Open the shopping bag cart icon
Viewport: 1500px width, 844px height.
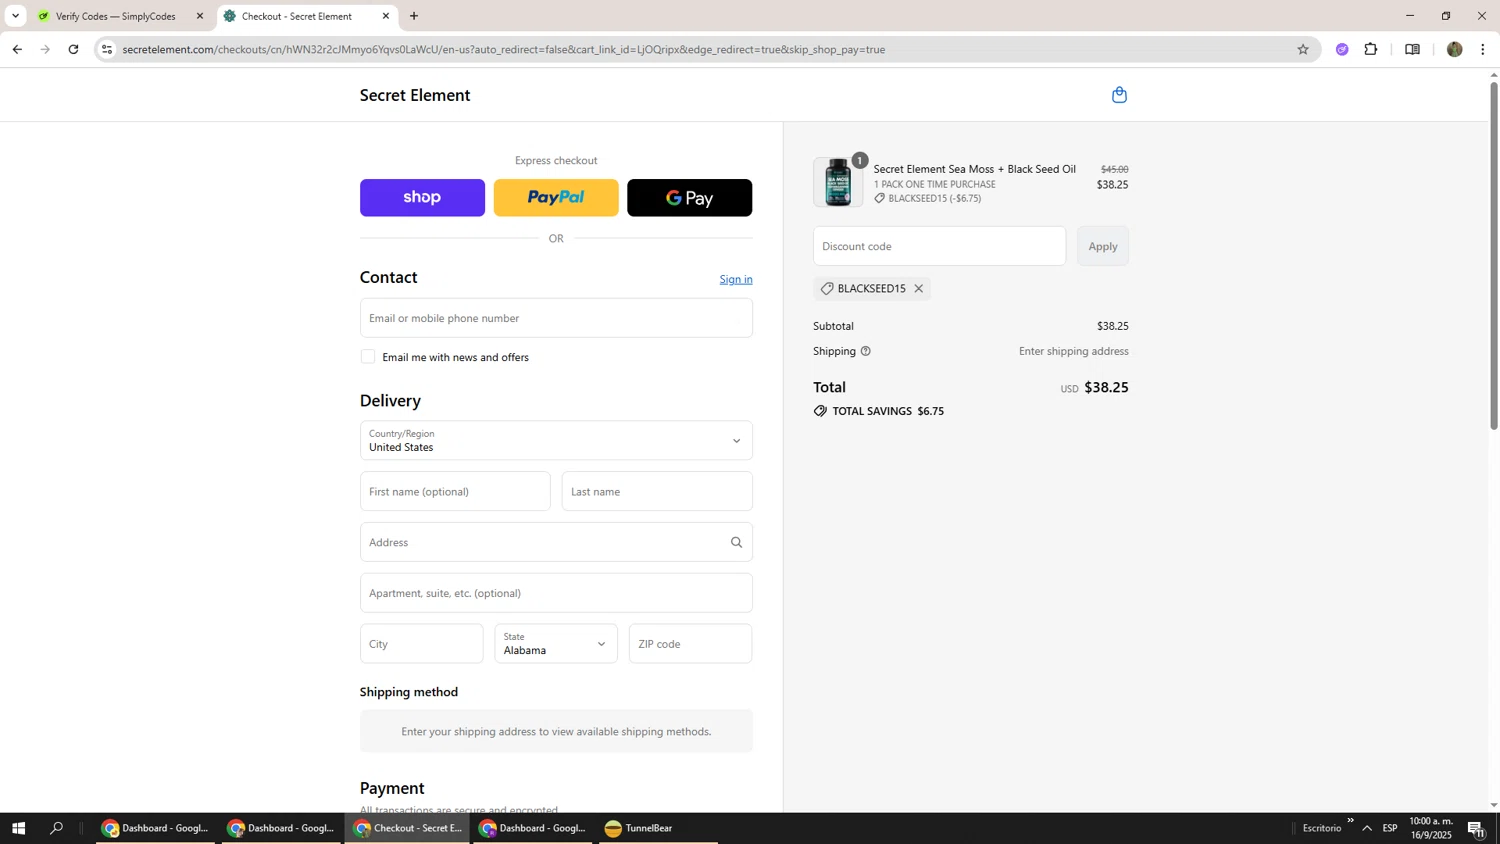1119,95
